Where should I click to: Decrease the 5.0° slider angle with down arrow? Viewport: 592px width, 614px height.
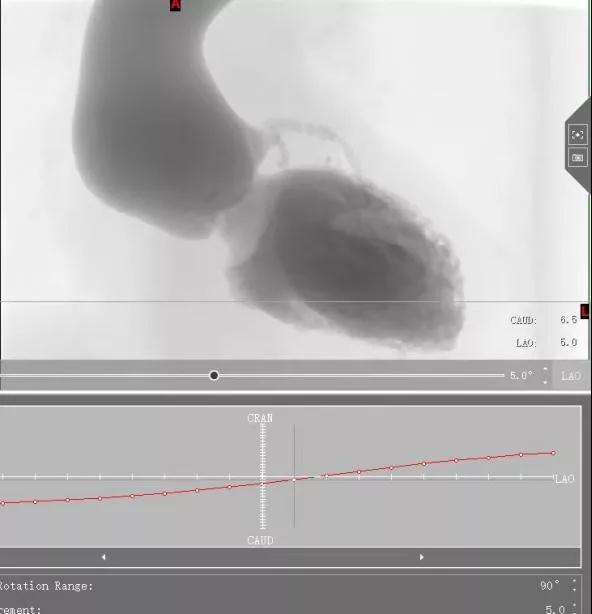pos(545,382)
